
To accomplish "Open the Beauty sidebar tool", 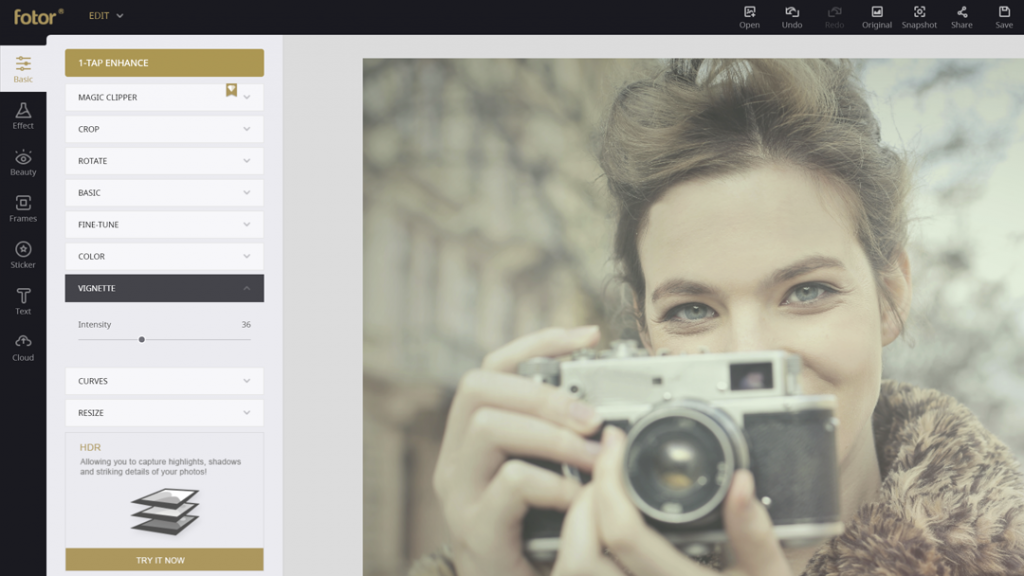I will click(x=23, y=162).
